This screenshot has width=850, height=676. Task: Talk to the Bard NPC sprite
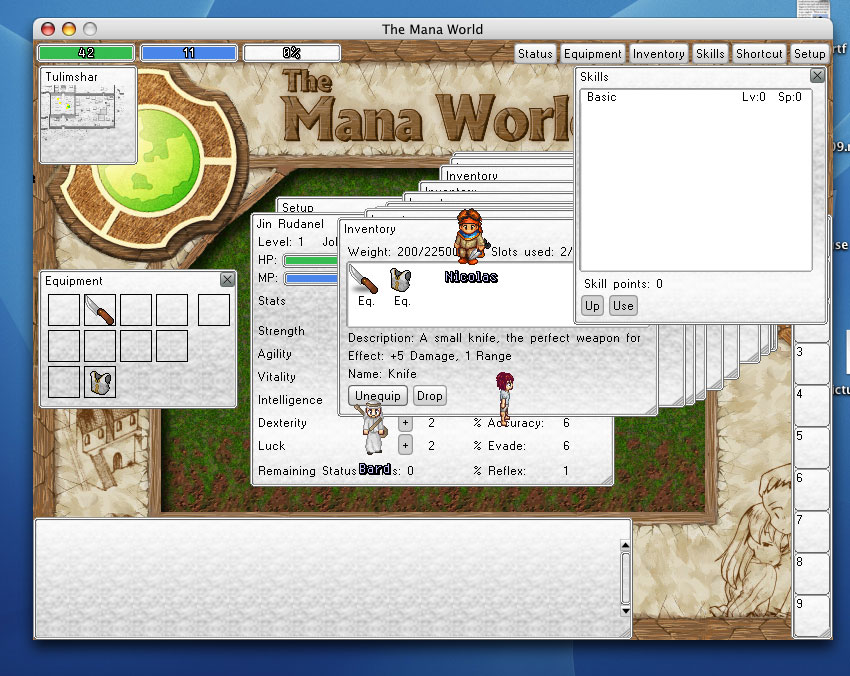coord(373,427)
